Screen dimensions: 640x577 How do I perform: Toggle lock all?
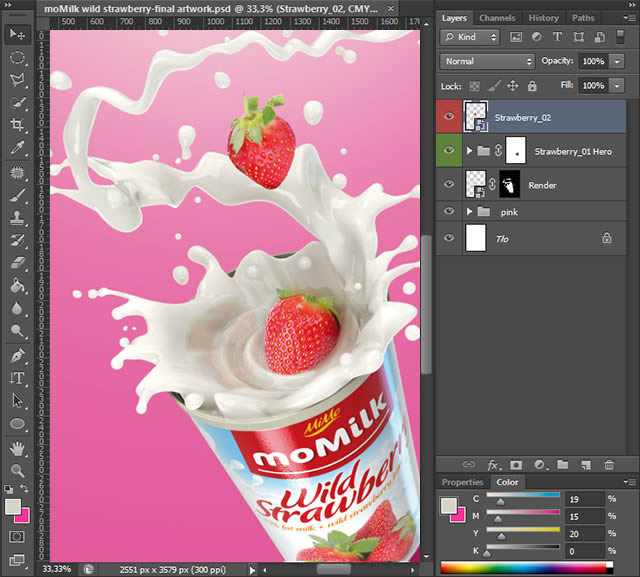click(x=532, y=86)
